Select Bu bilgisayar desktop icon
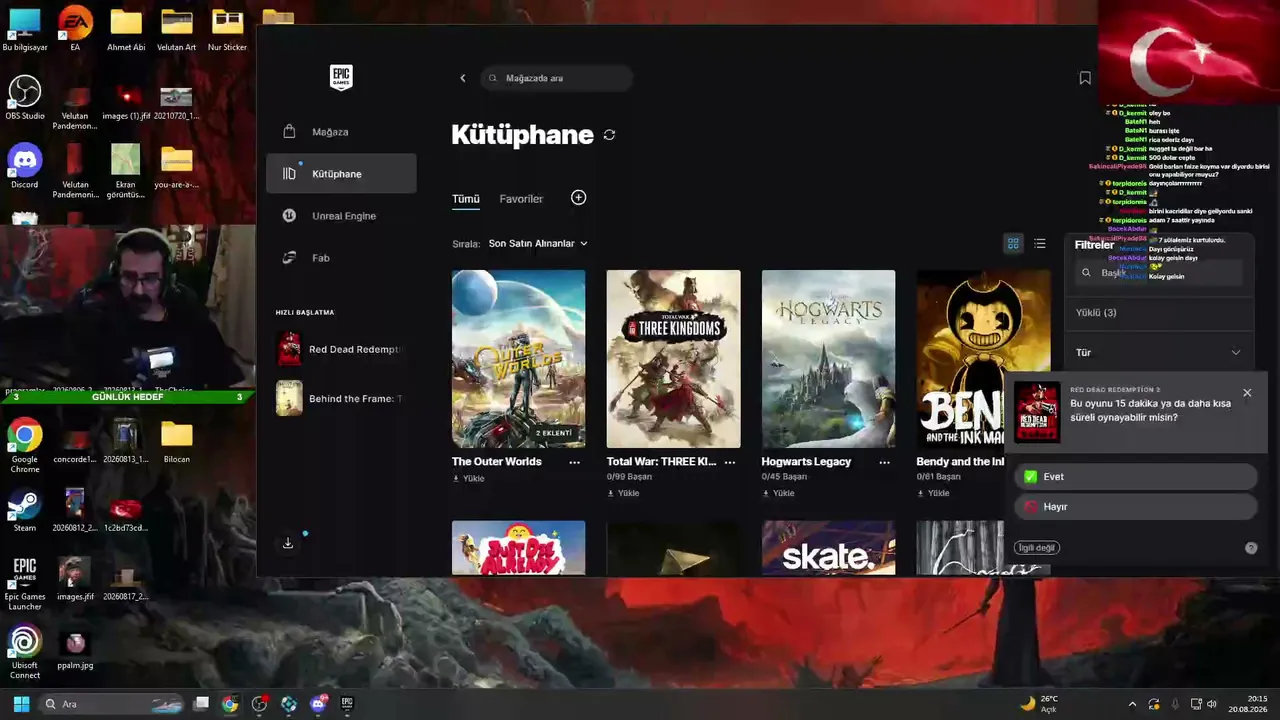1280x720 pixels. (25, 29)
